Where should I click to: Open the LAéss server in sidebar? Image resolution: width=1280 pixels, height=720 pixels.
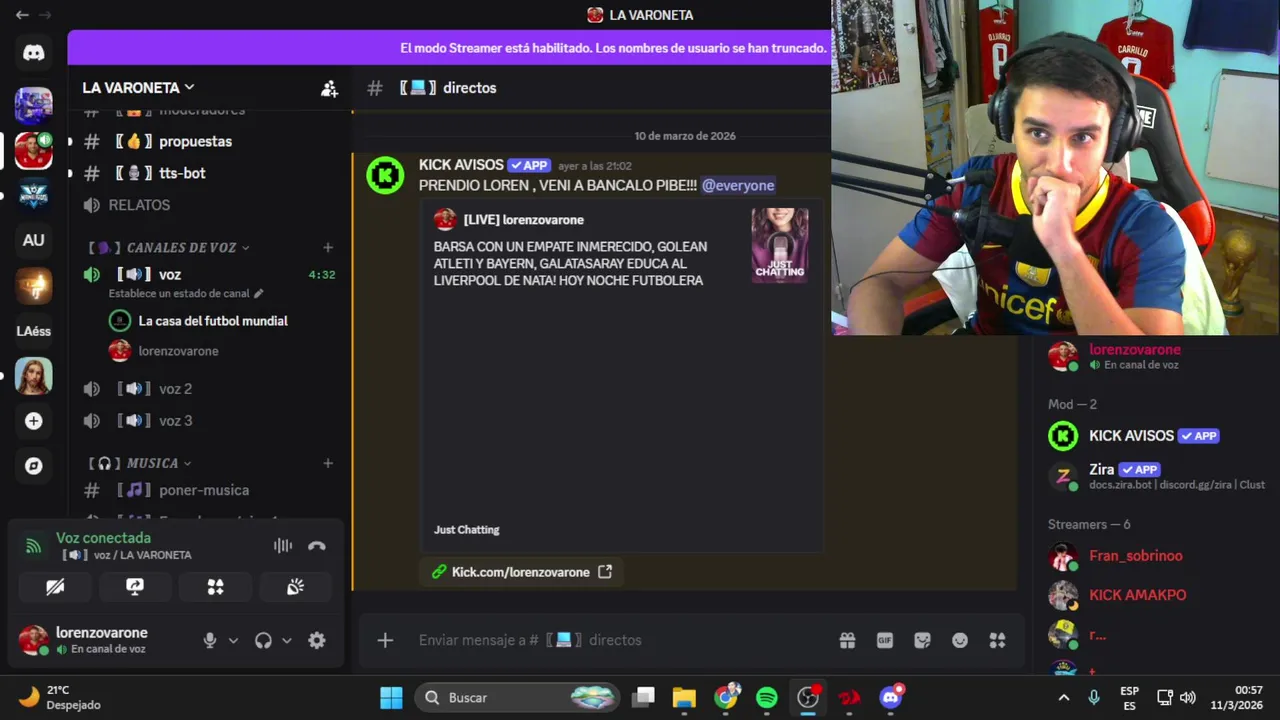pos(34,331)
